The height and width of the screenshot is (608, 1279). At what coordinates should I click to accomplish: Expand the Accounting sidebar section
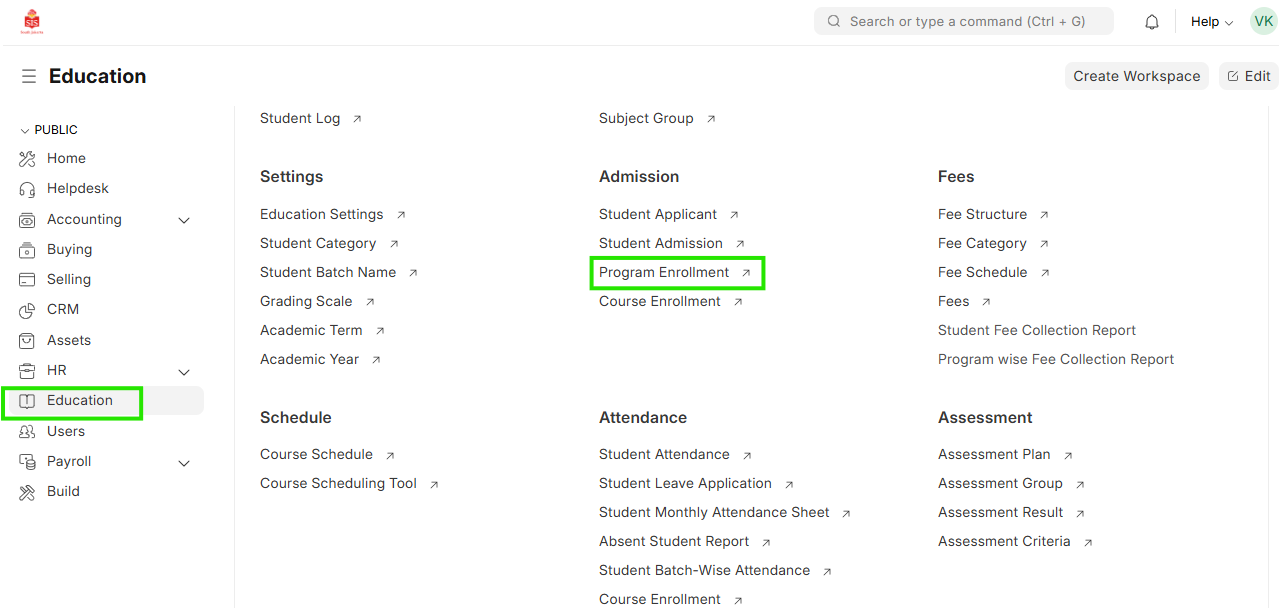(184, 220)
